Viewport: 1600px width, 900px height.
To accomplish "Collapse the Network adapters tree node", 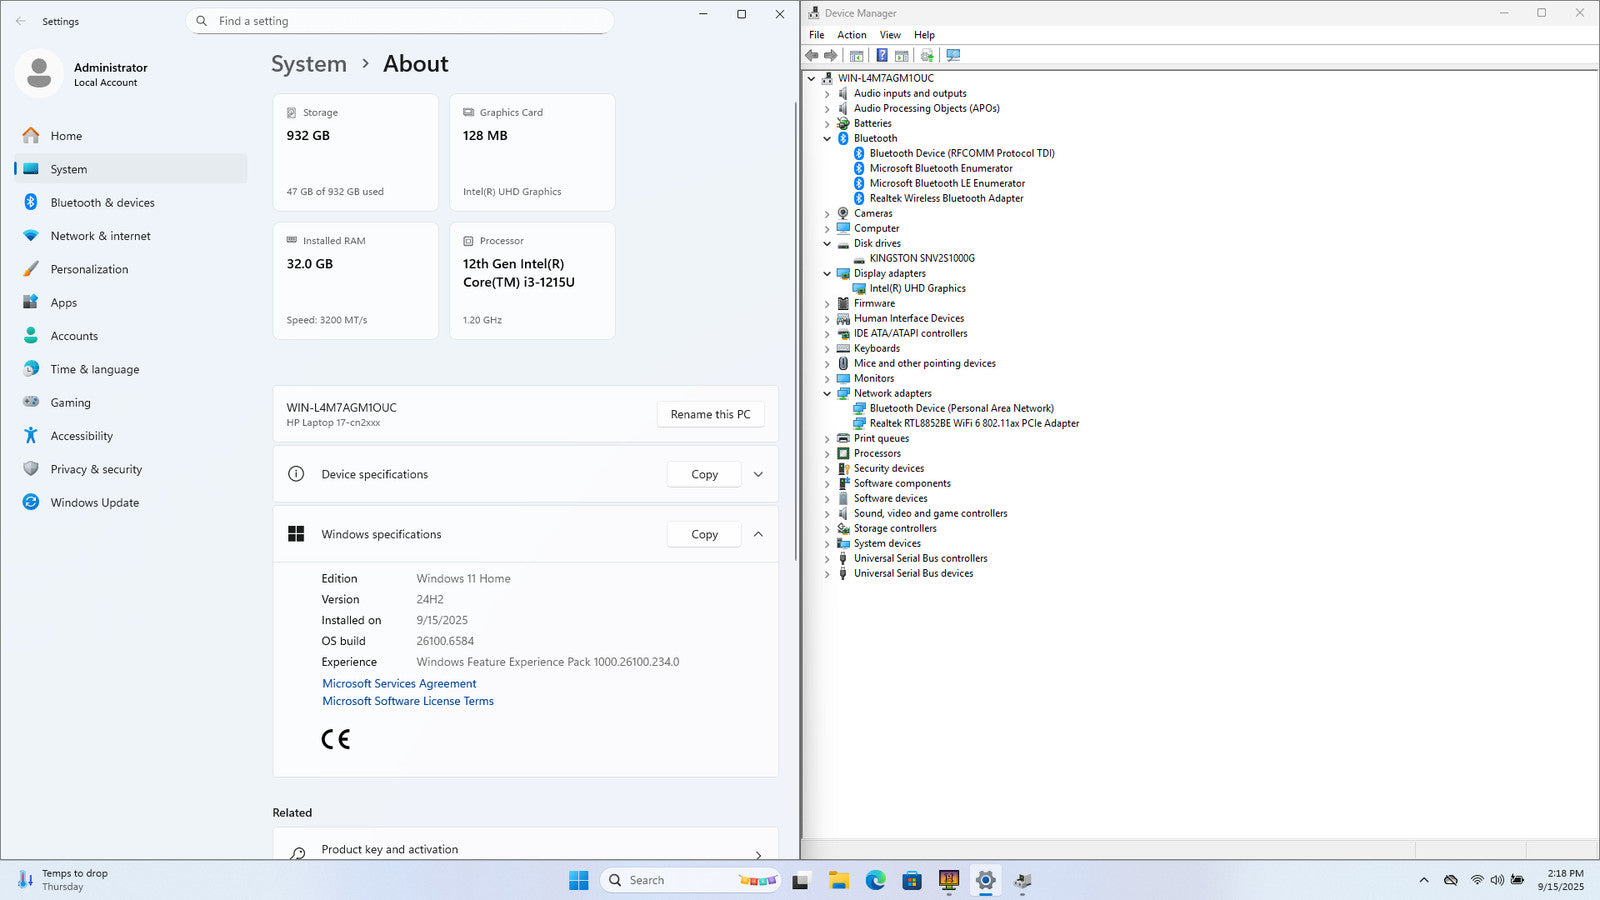I will [827, 394].
